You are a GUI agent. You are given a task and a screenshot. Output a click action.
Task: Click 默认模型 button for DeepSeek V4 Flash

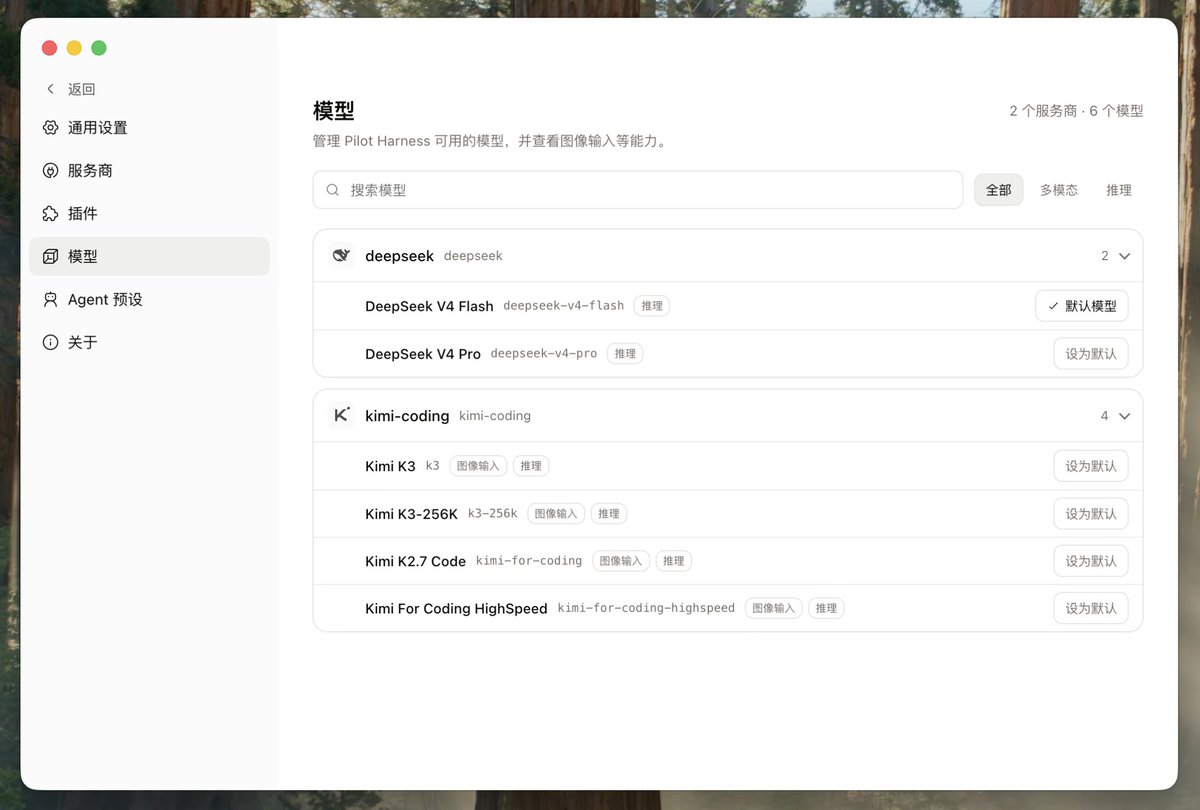(1082, 306)
